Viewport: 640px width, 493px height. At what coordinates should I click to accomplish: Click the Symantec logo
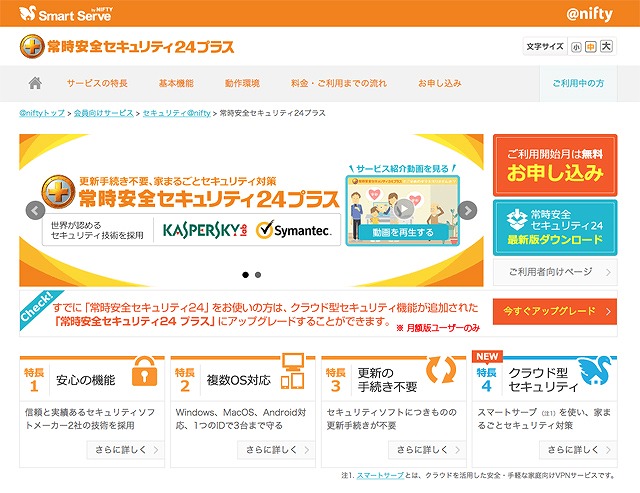pos(293,230)
